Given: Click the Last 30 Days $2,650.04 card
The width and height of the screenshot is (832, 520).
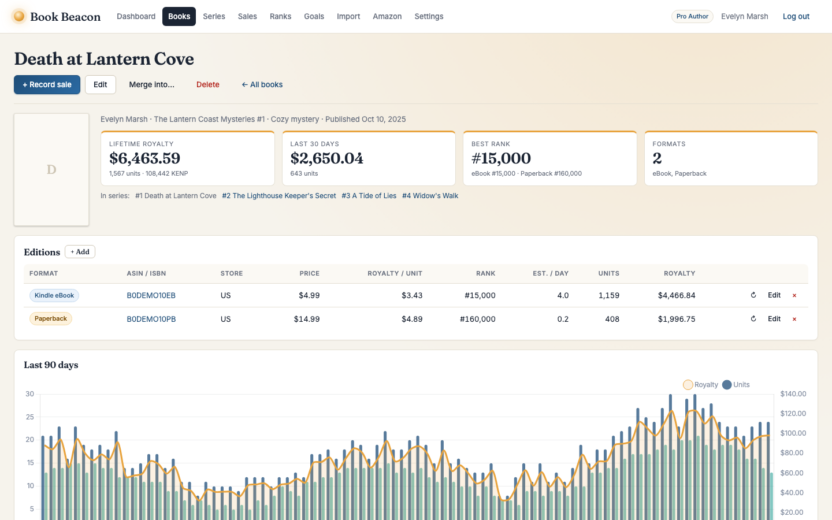Looking at the screenshot, I should coord(369,158).
